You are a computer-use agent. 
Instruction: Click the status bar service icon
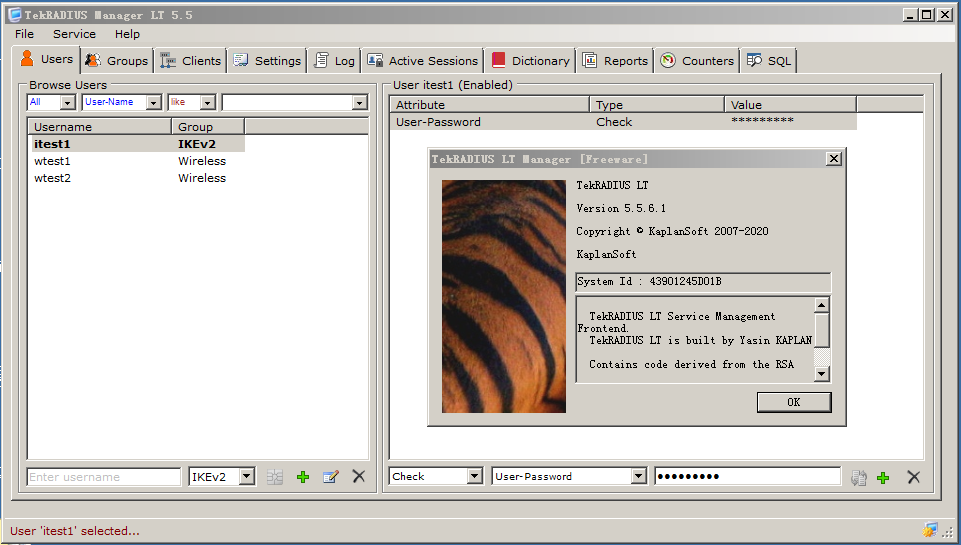coord(930,530)
